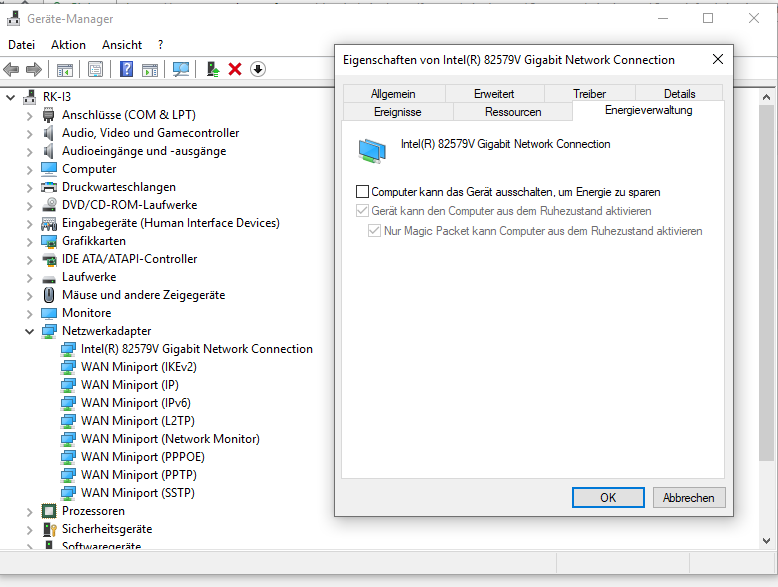Viewport: 778px width, 587px height.
Task: Confirm with the OK button
Action: 608,497
